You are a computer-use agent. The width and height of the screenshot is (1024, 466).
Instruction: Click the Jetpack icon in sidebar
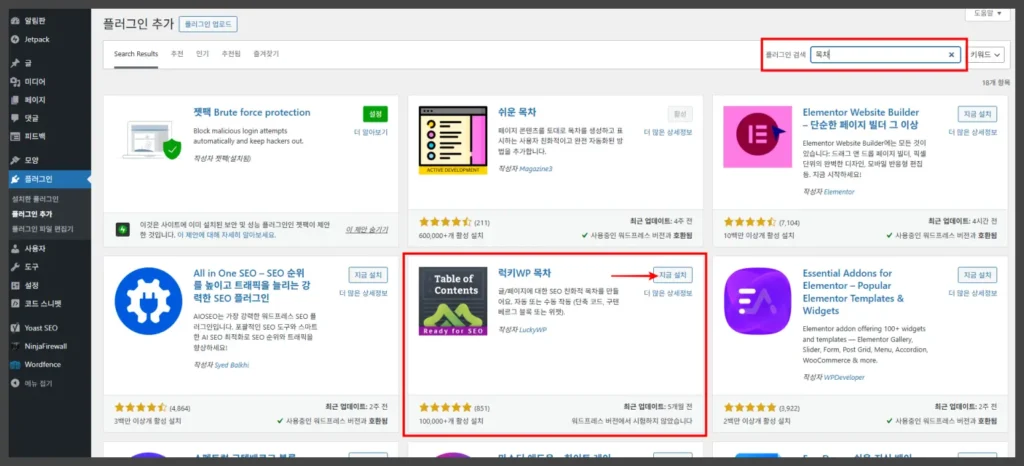16,39
